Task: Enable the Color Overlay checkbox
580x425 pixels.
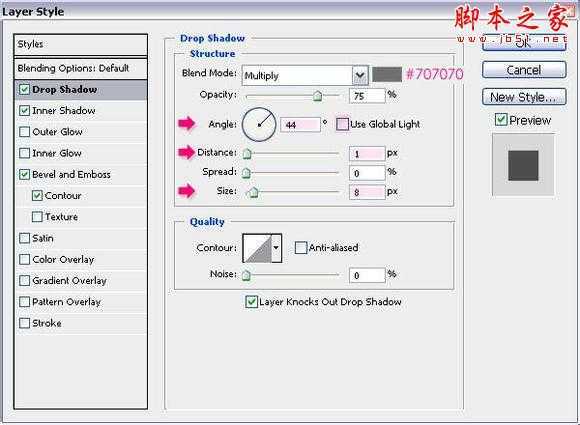Action: [x=24, y=260]
